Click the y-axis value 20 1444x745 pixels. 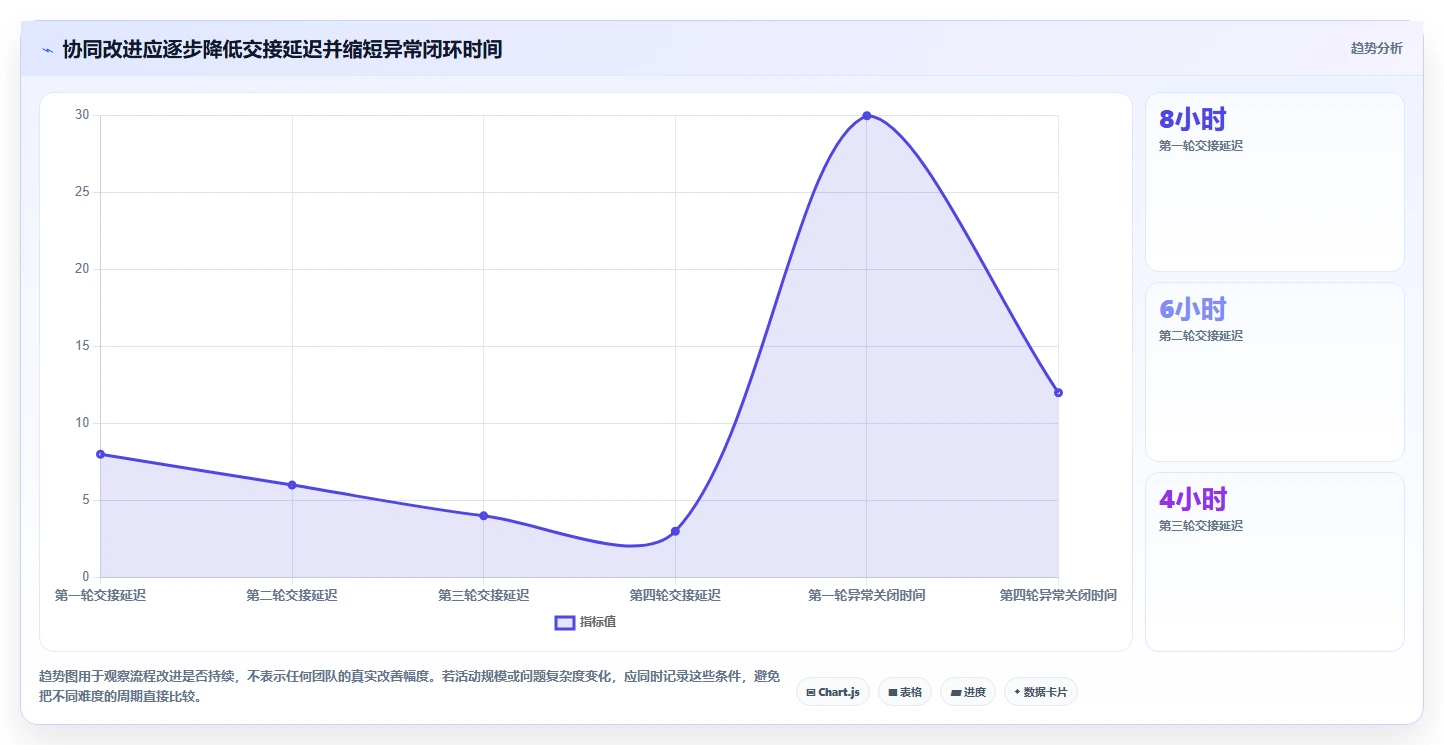[82, 269]
